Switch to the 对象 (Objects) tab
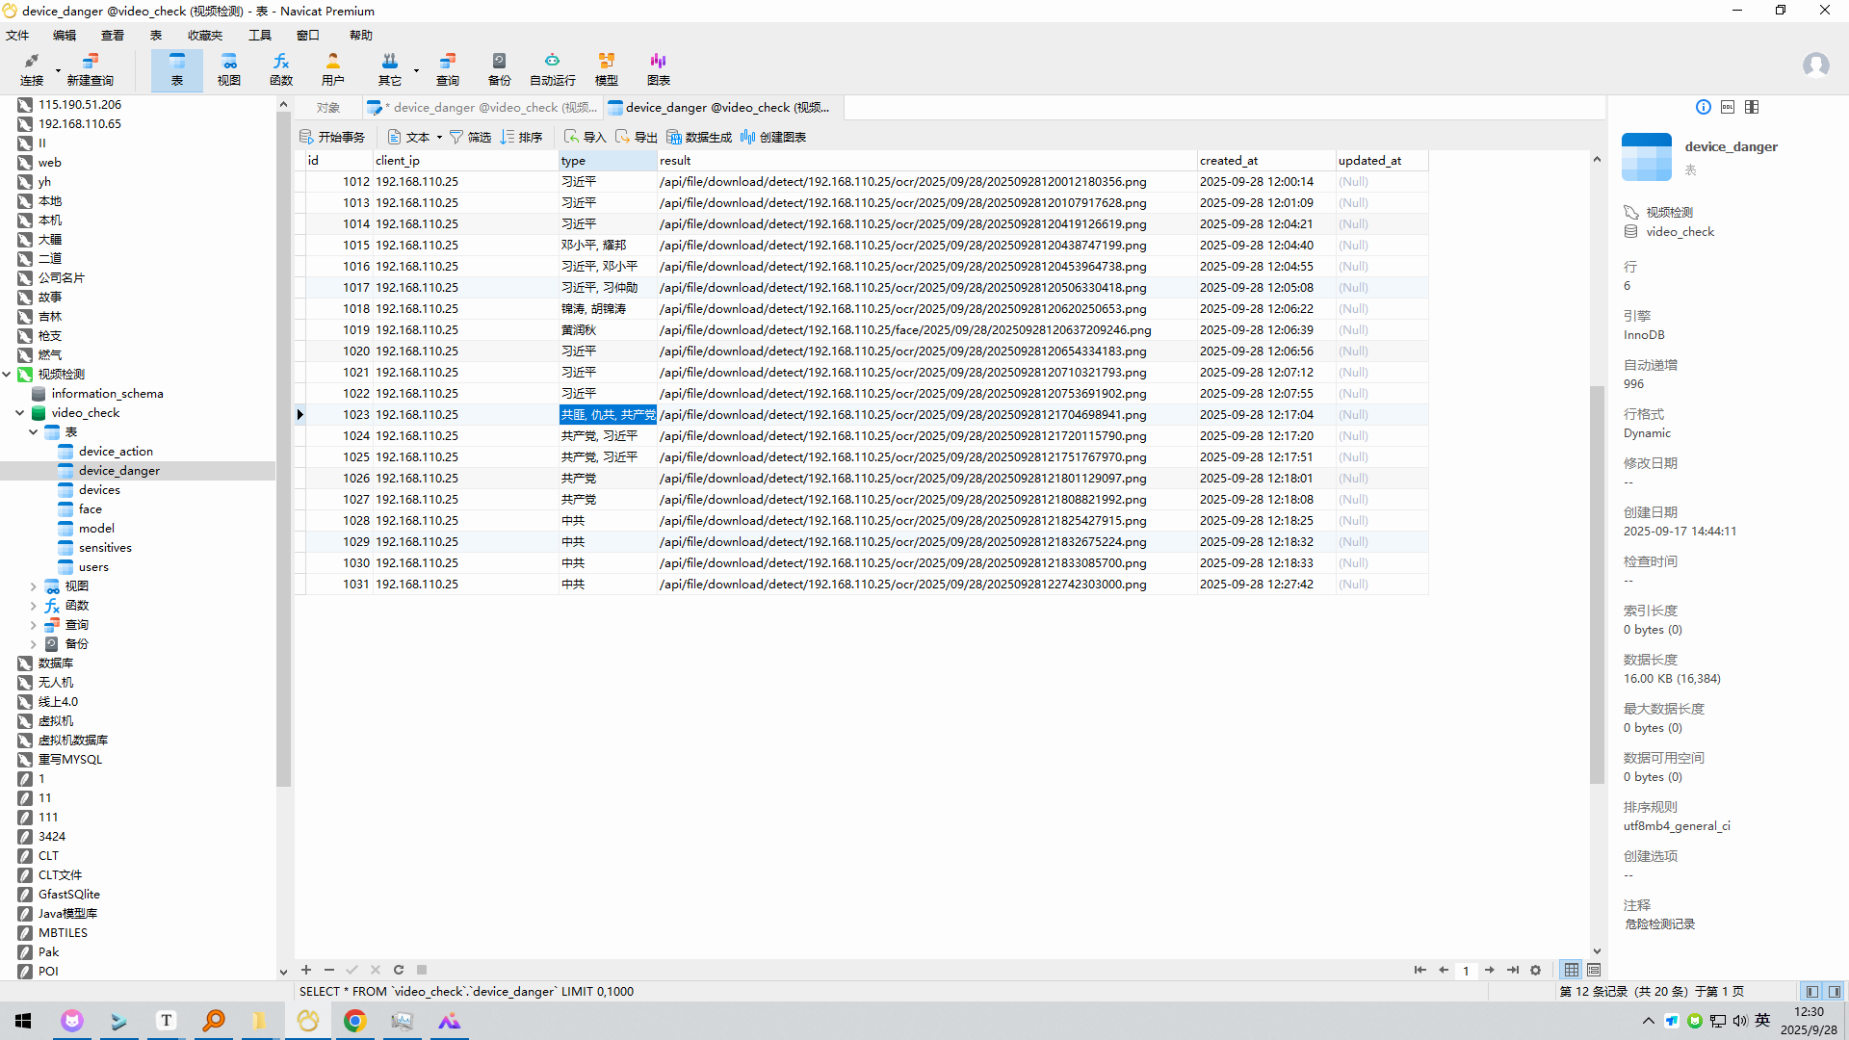The image size is (1849, 1040). pos(328,108)
